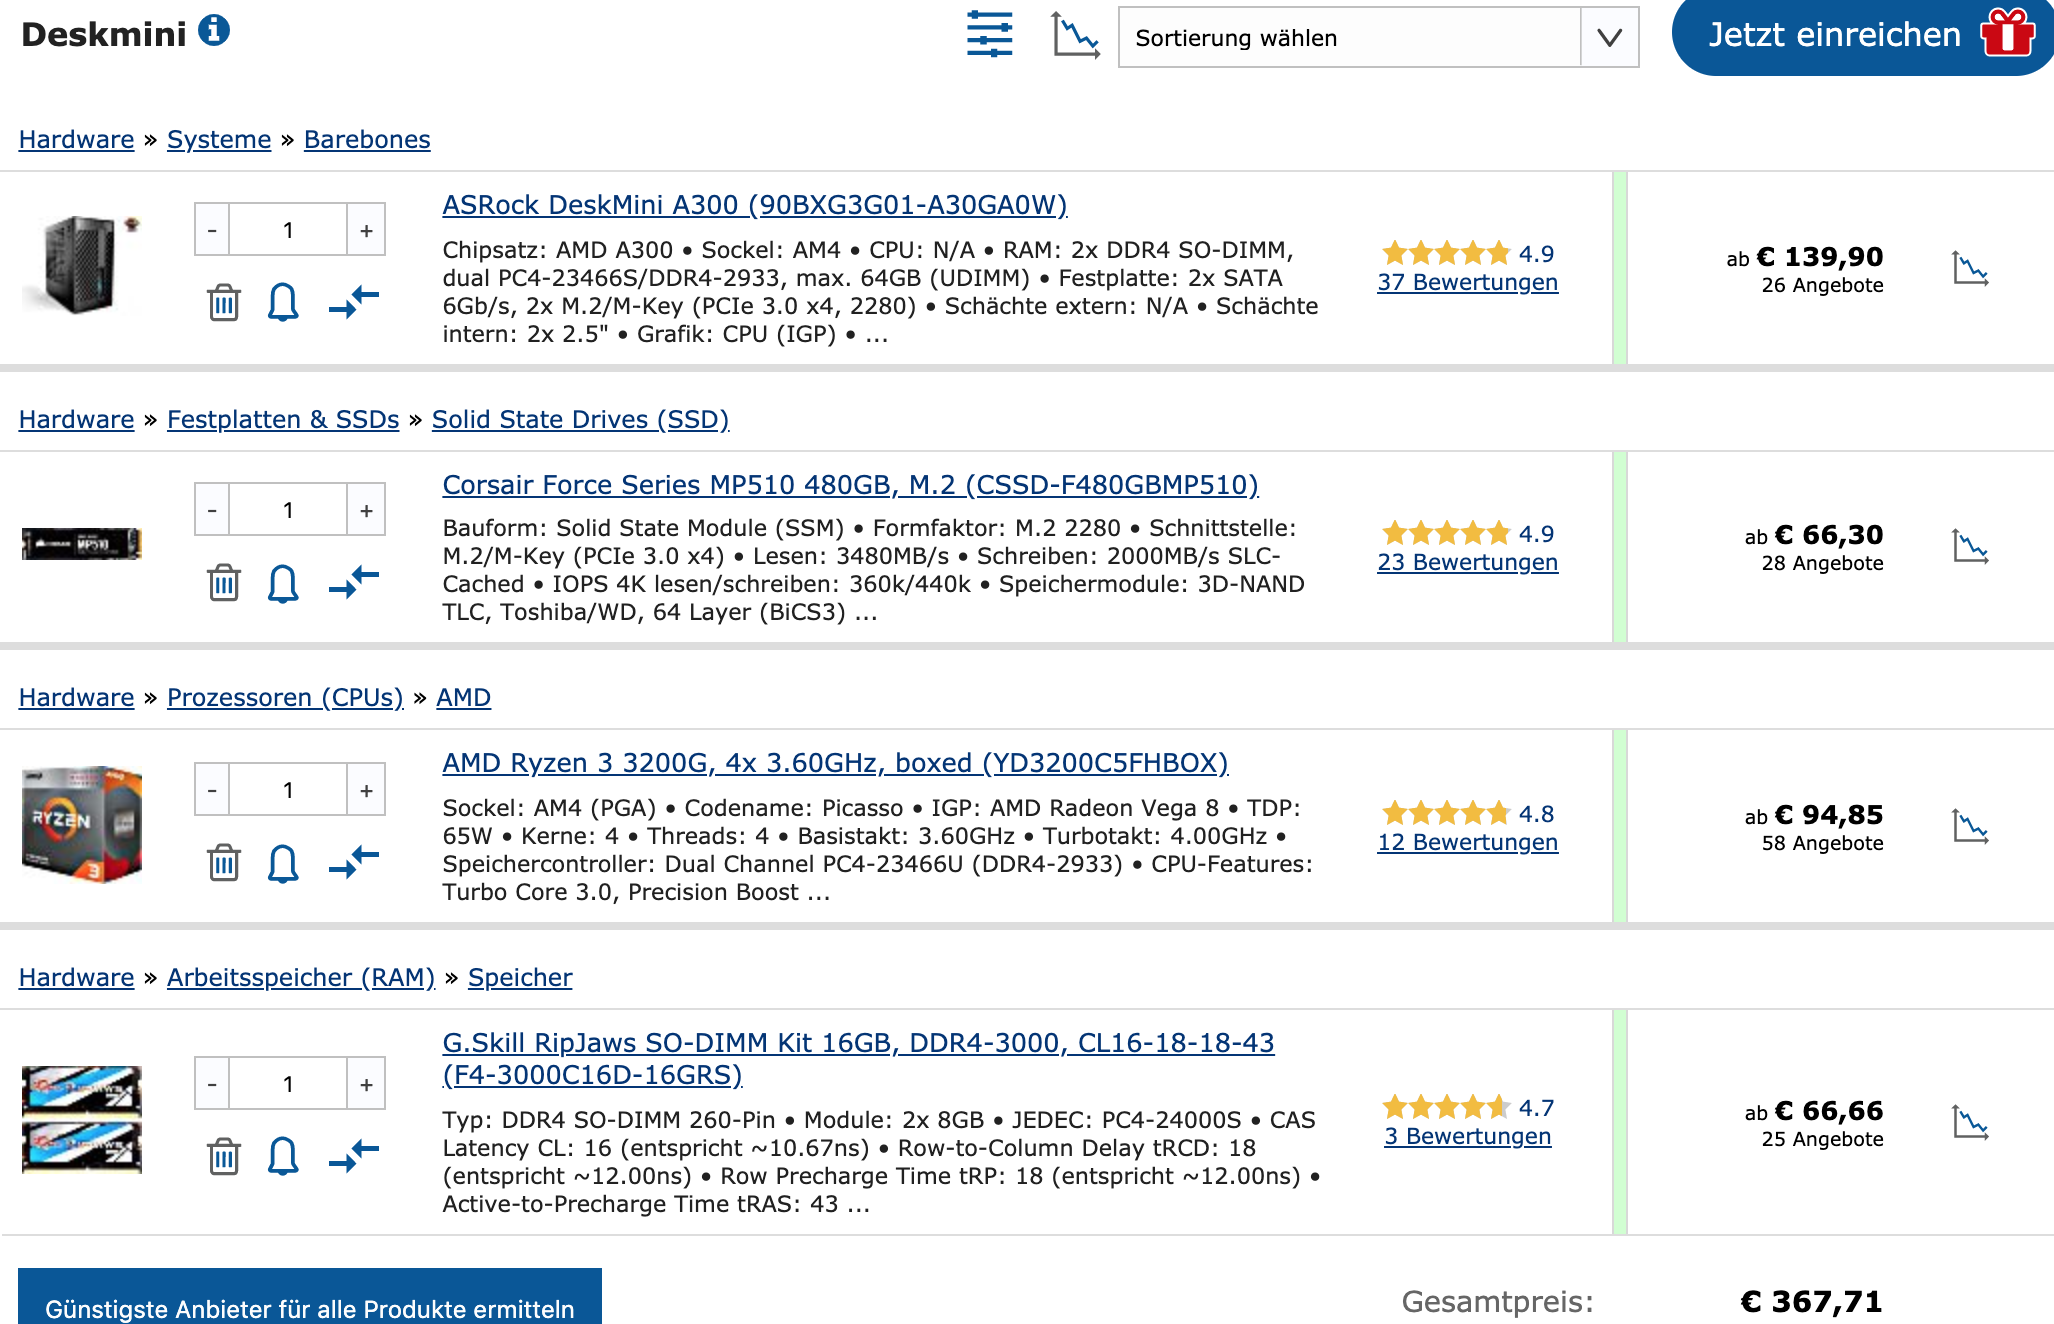Screen dimensions: 2054x1324
Task: Open the Sortierung wählen dropdown
Action: coord(1377,38)
